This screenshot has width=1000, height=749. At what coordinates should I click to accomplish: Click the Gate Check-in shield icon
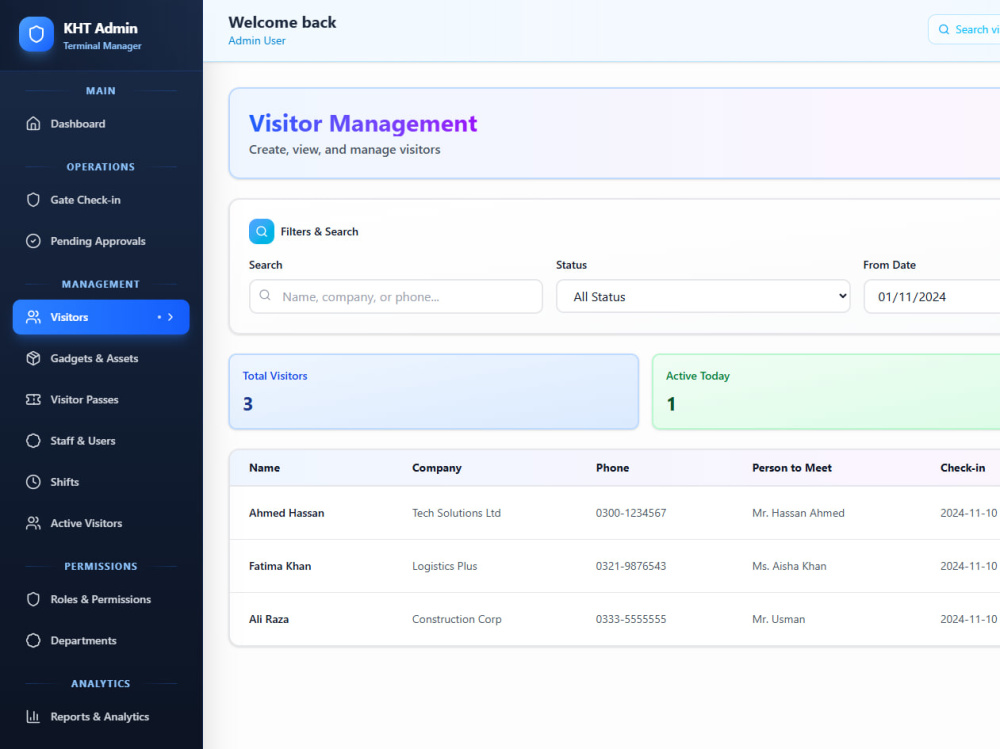point(33,200)
